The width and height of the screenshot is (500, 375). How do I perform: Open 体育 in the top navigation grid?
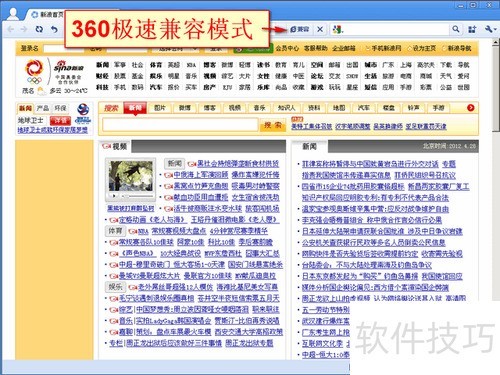click(x=156, y=65)
